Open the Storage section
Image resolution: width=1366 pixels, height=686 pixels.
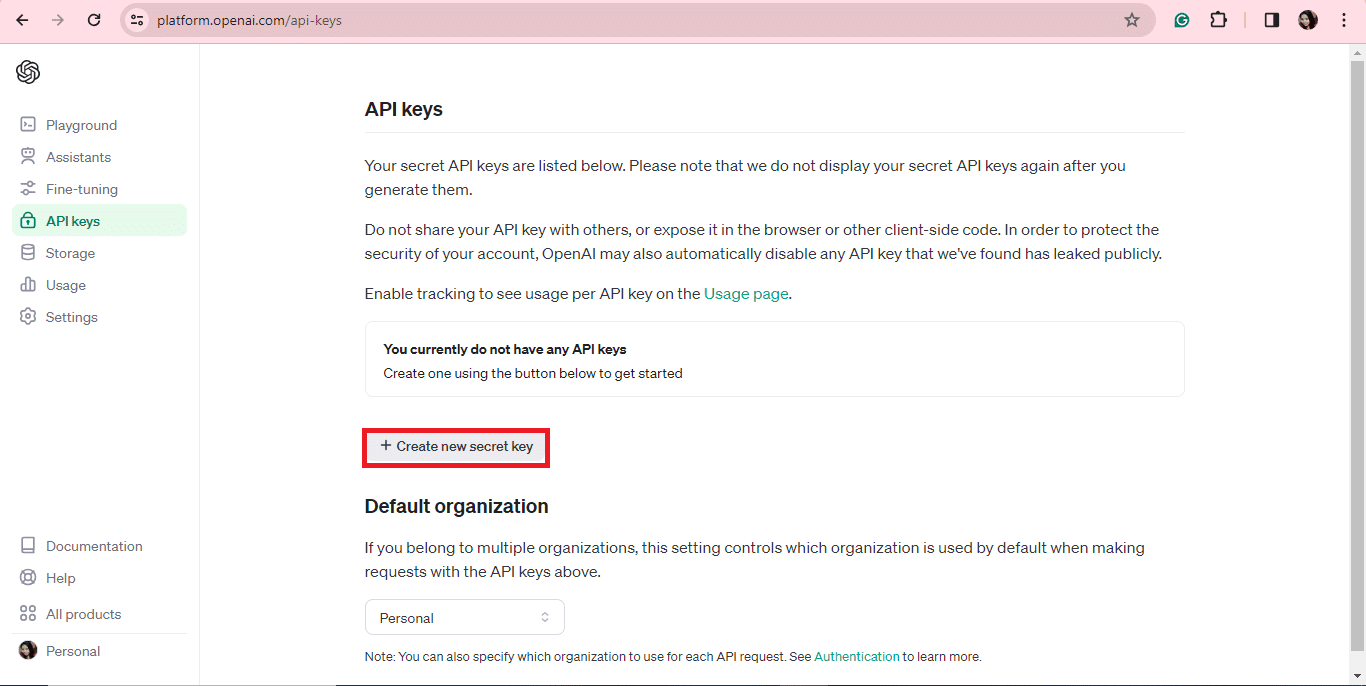70,252
